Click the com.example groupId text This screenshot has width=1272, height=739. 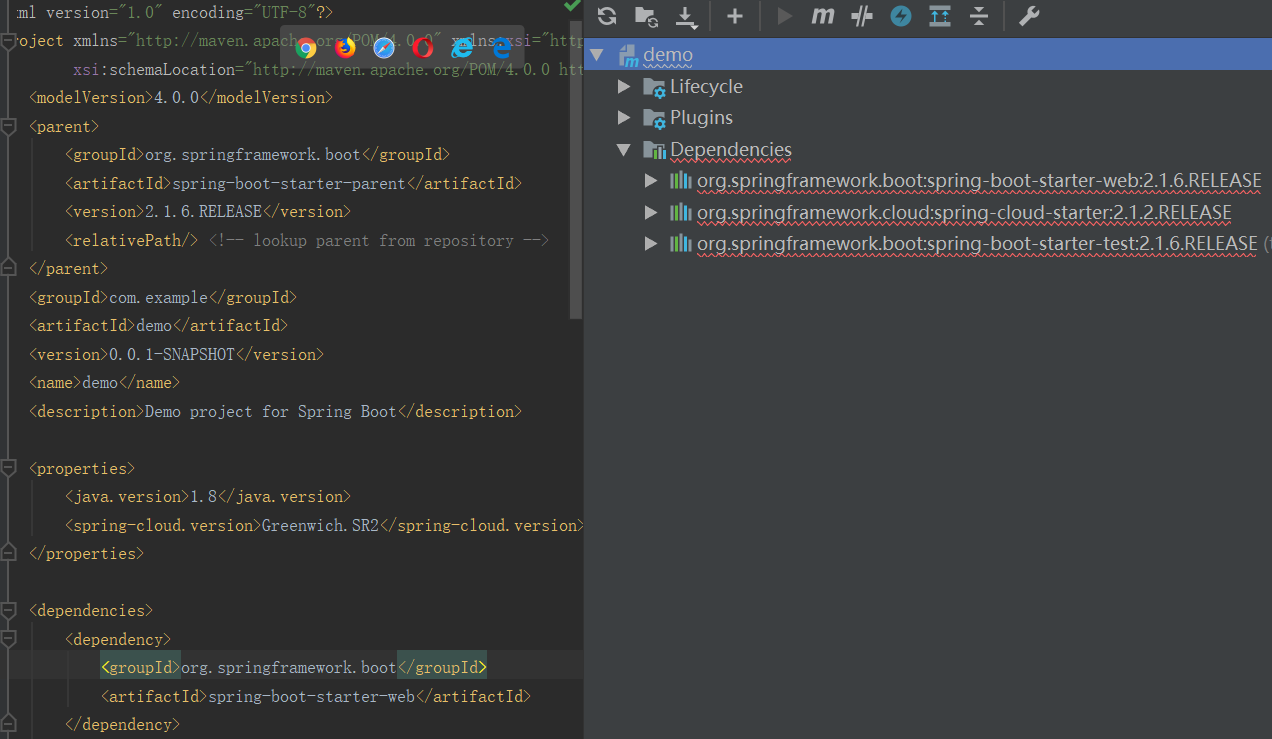[158, 298]
